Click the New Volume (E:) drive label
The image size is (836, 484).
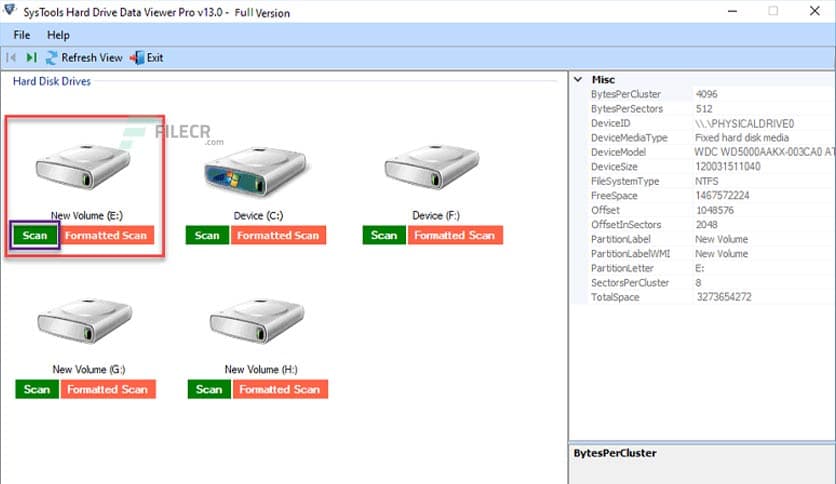pyautogui.click(x=86, y=215)
